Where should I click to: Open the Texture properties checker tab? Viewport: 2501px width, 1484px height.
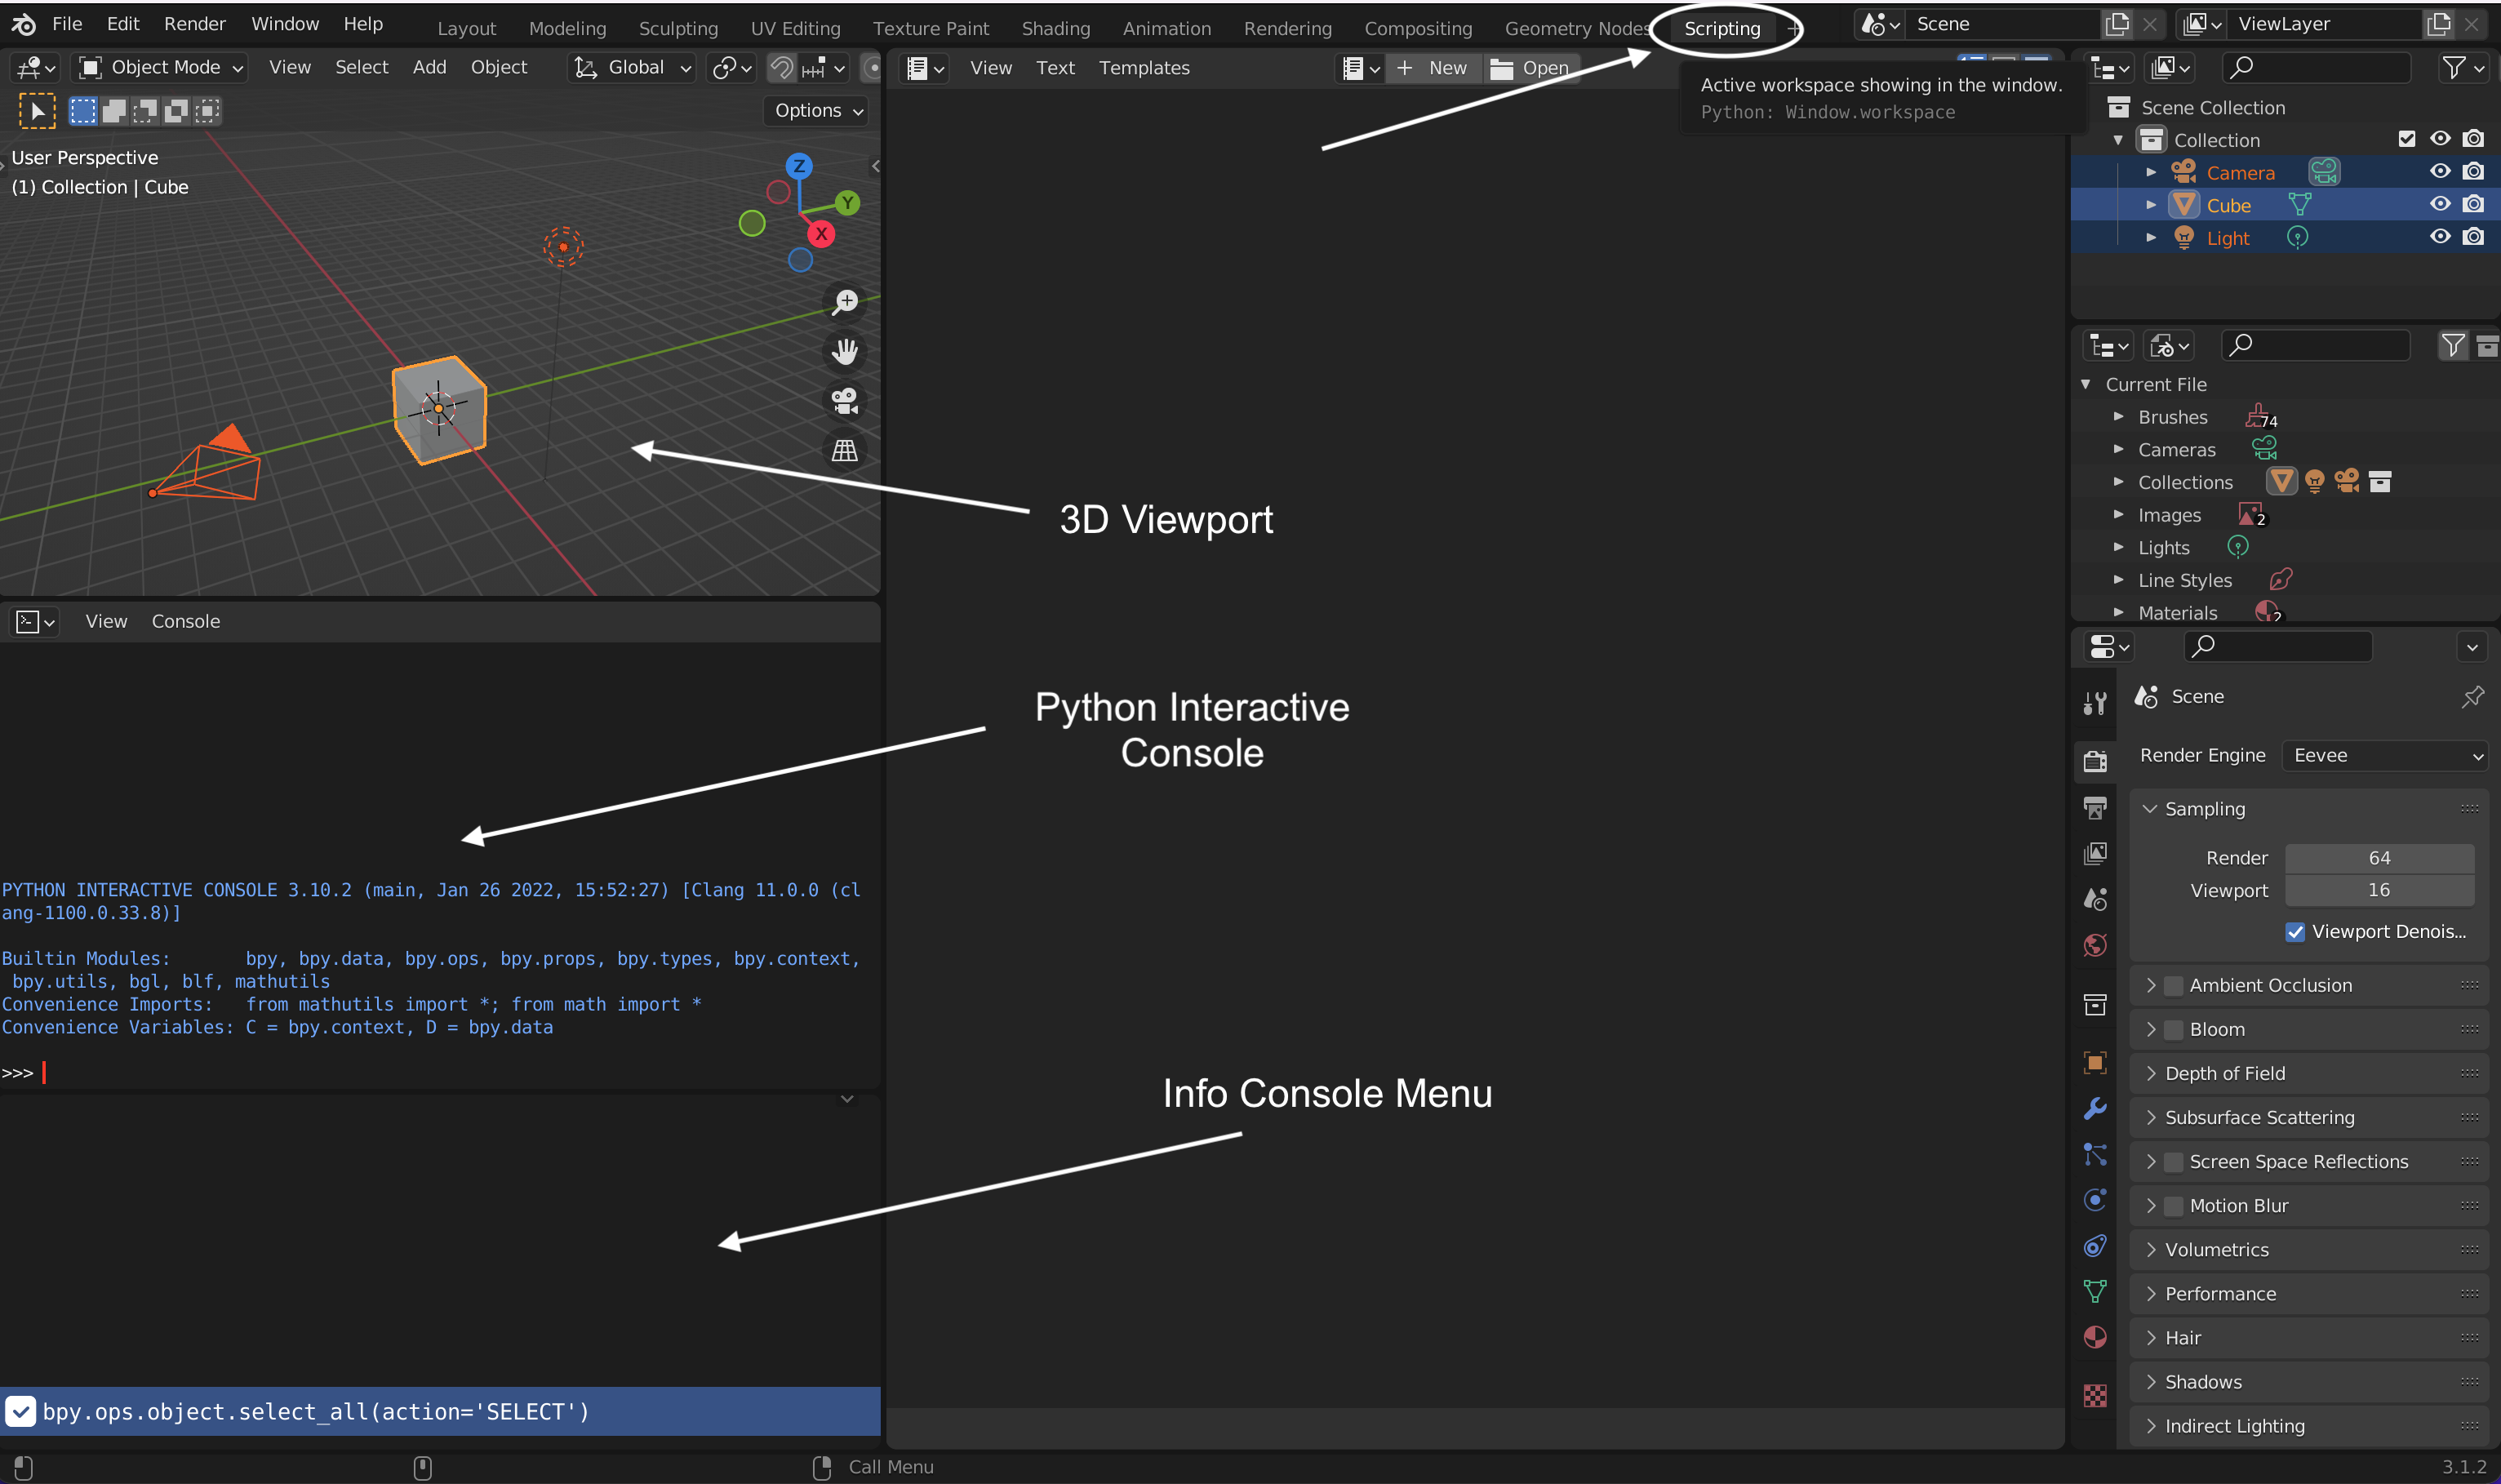(2095, 1395)
